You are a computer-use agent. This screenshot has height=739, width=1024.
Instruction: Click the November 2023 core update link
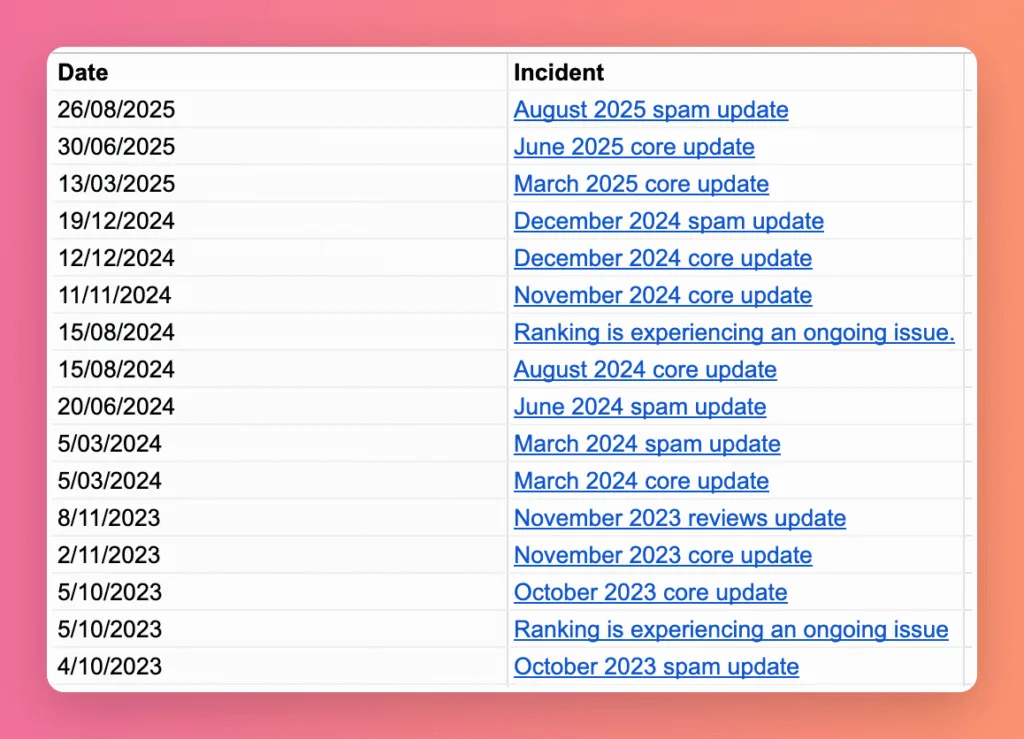pos(663,555)
